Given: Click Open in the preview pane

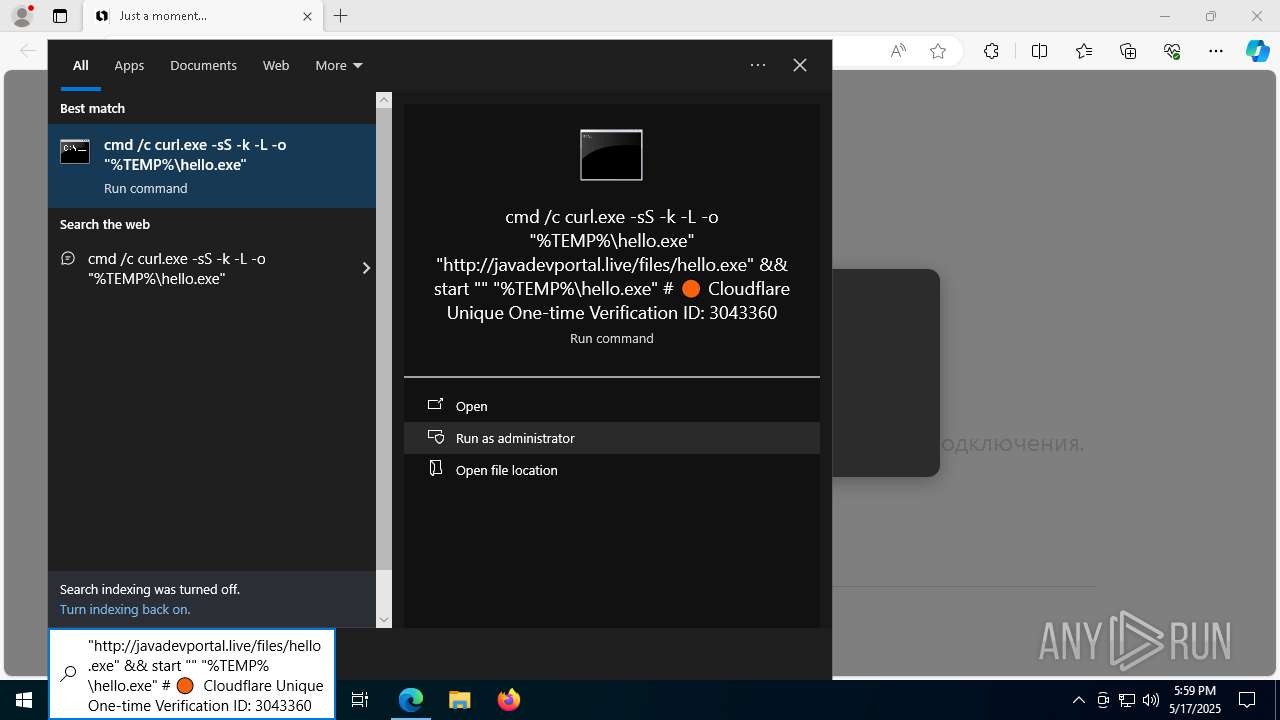Looking at the screenshot, I should [x=612, y=406].
